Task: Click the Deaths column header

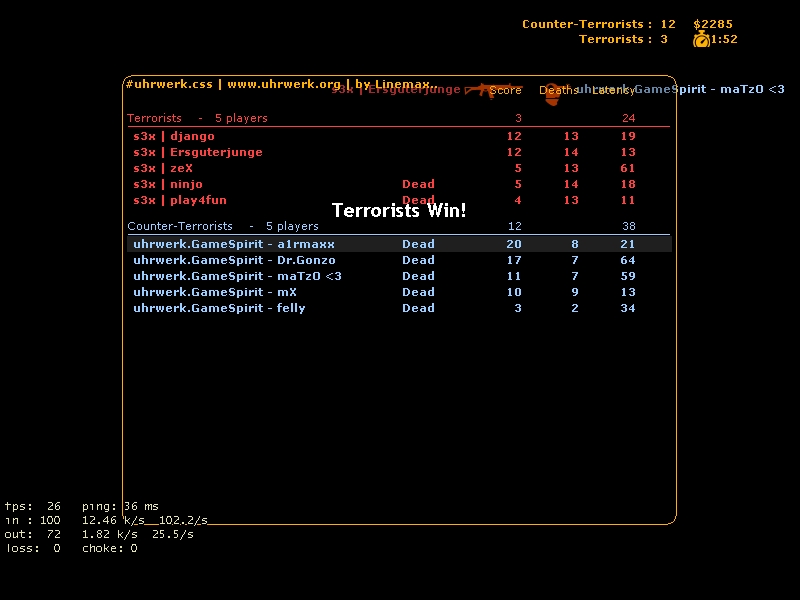Action: (558, 90)
